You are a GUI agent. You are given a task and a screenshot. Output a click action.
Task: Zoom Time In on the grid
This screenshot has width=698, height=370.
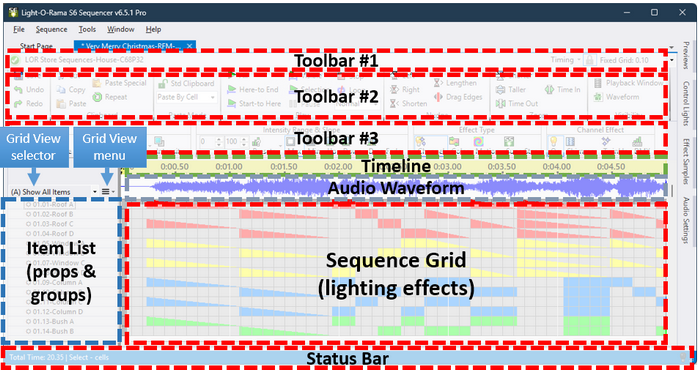563,89
